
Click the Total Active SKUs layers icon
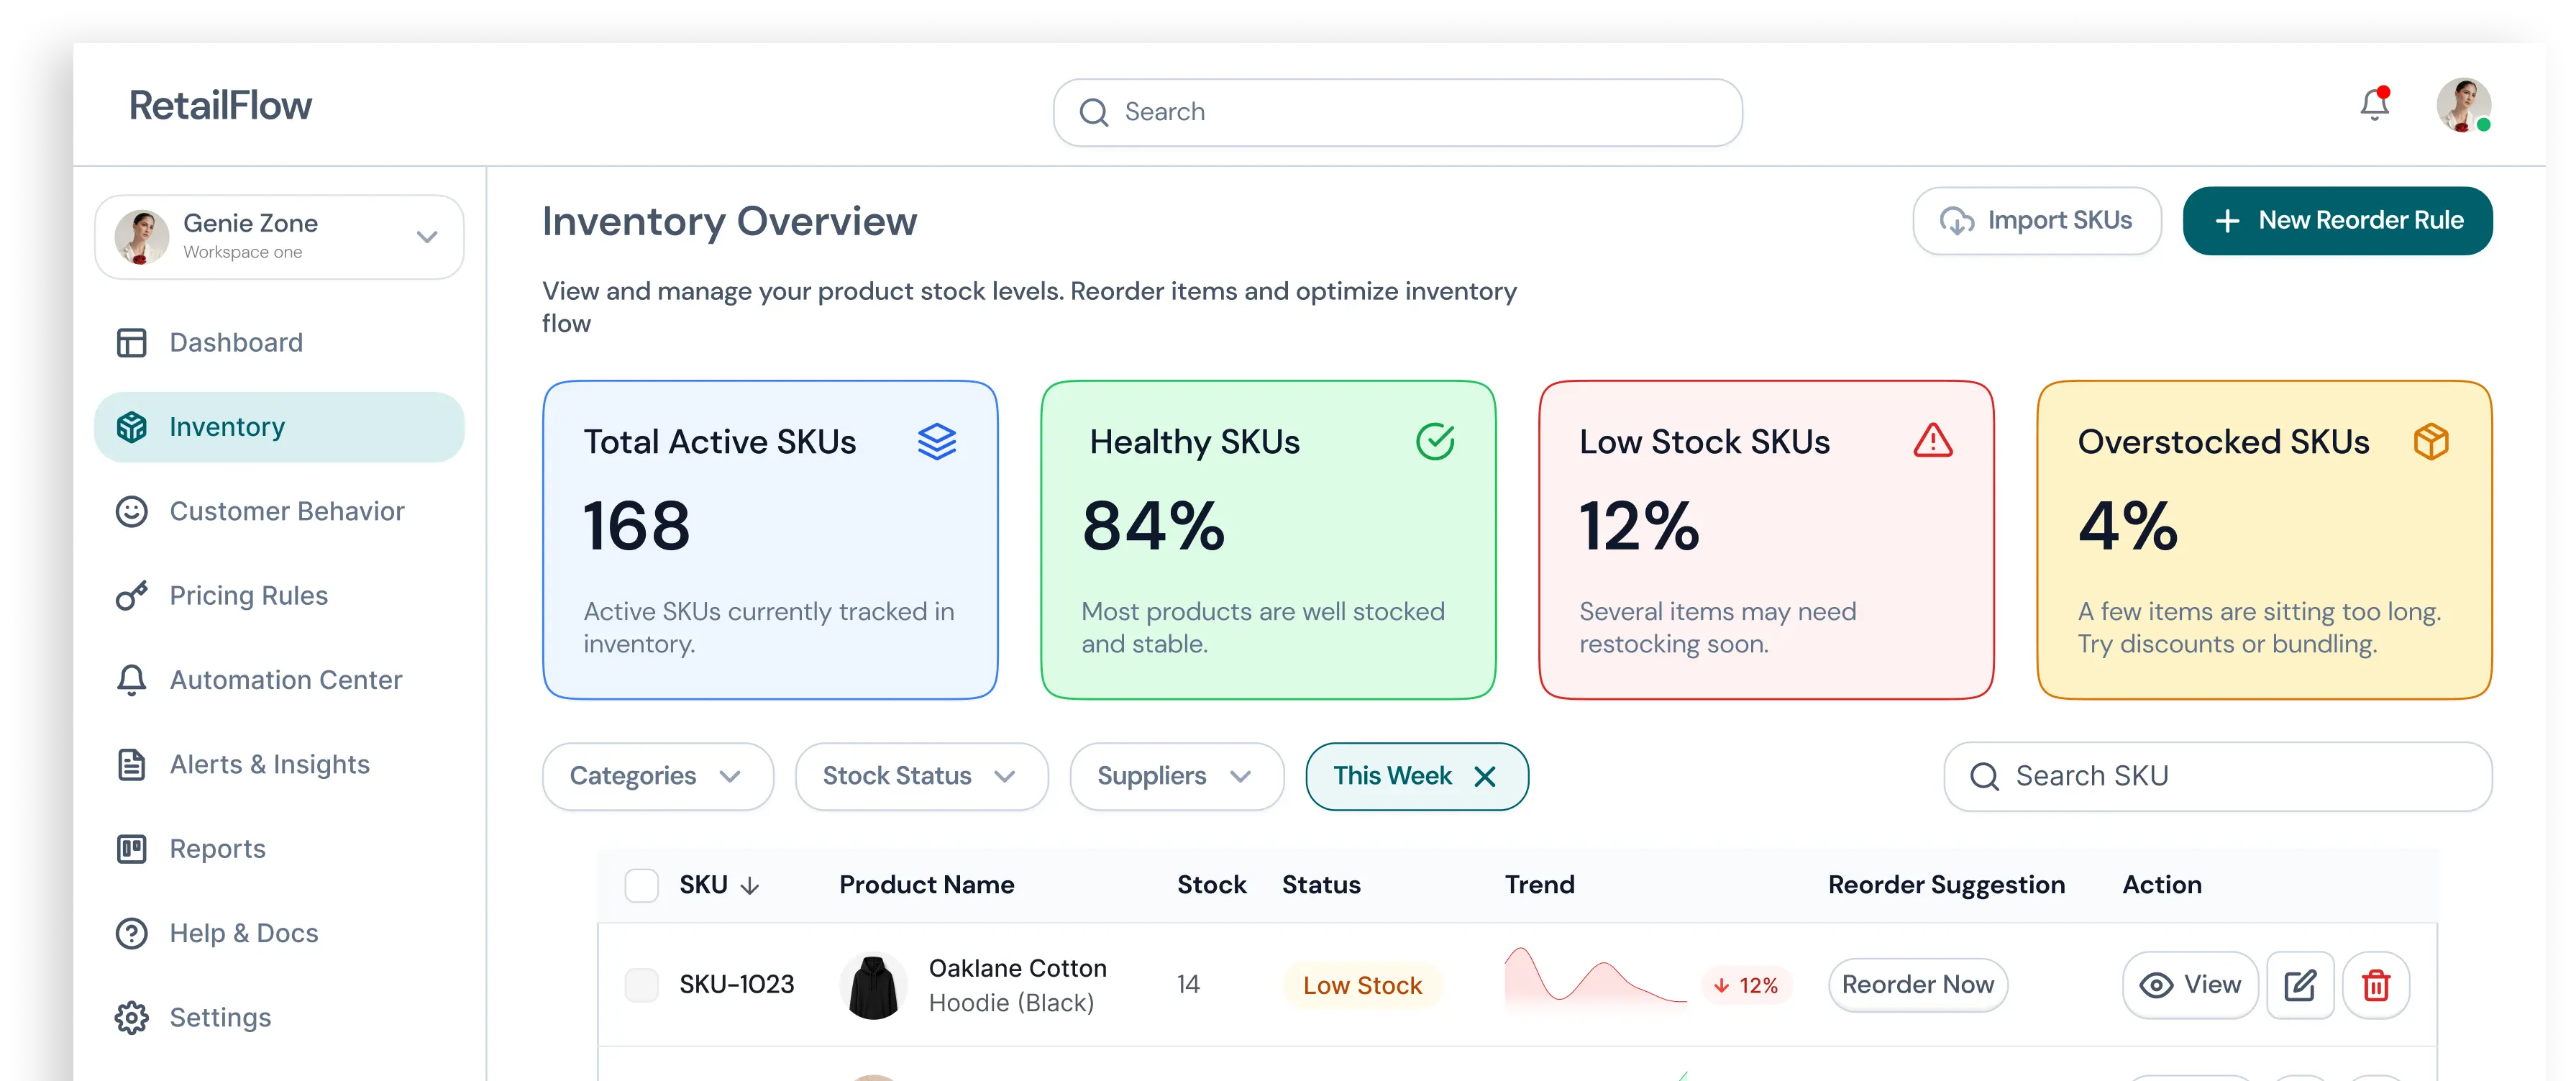pos(937,441)
